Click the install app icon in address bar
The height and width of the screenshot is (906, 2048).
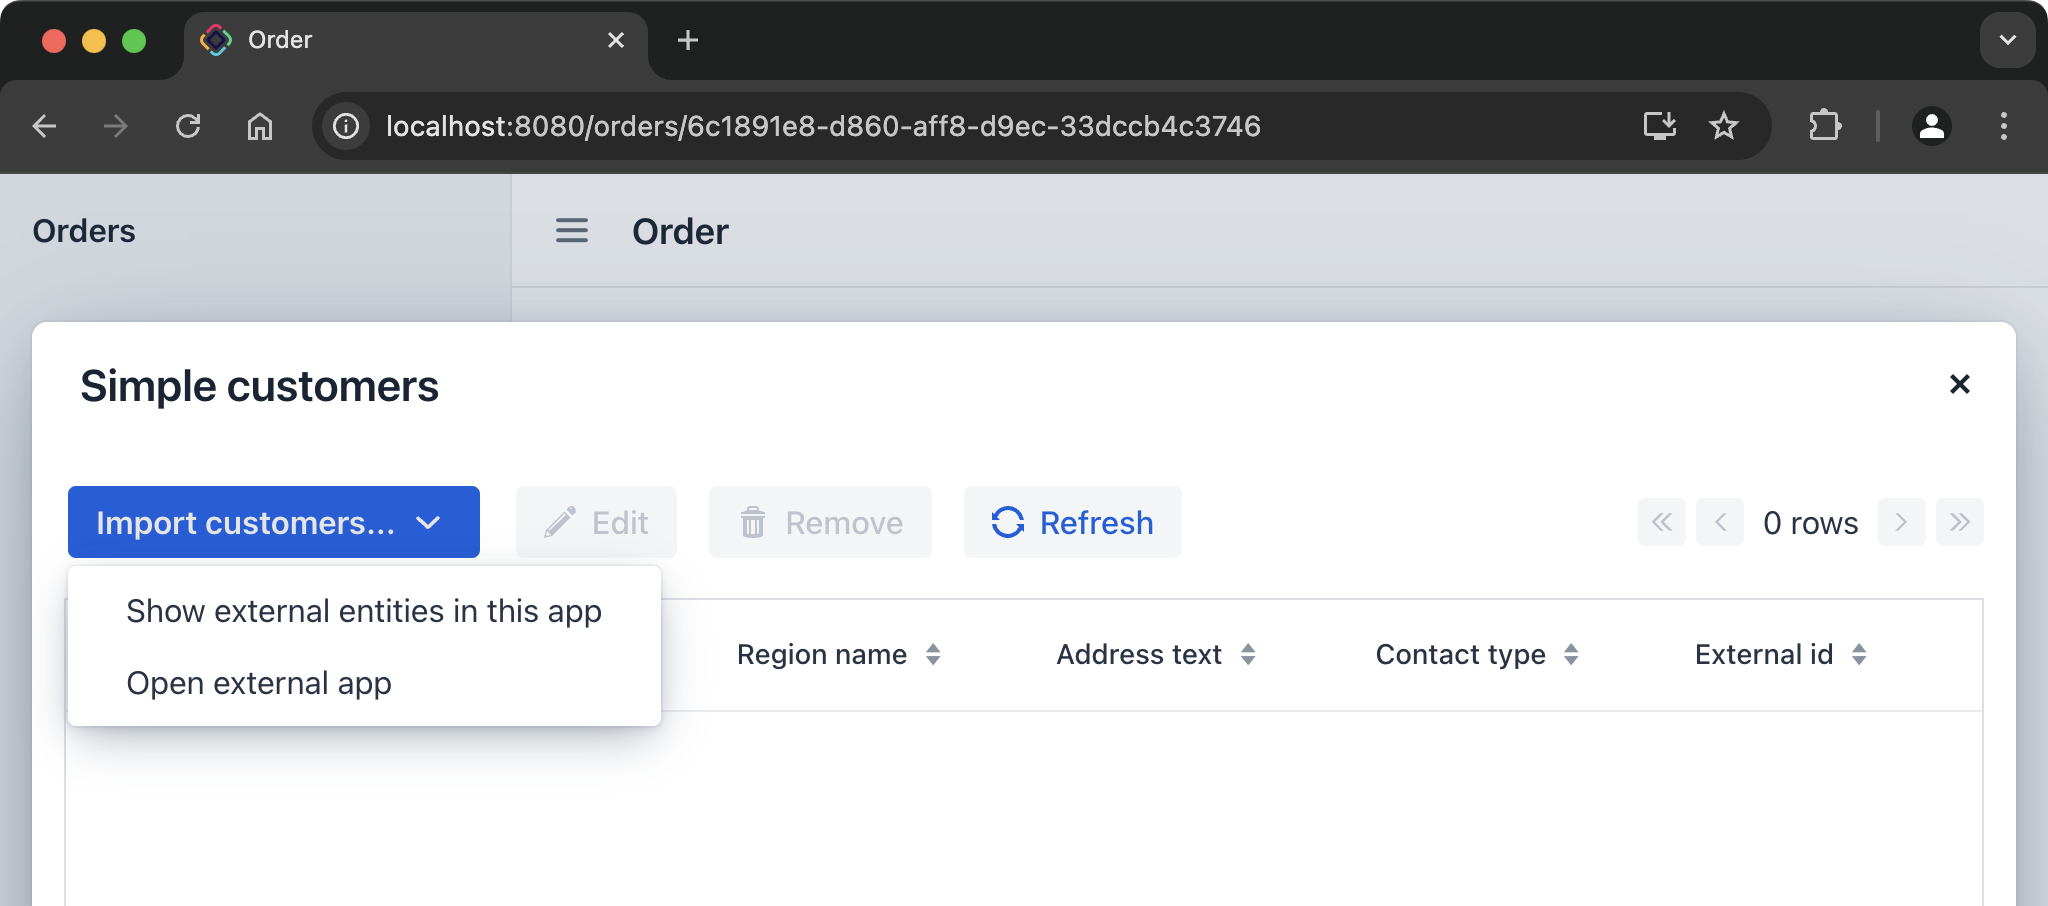(1660, 126)
